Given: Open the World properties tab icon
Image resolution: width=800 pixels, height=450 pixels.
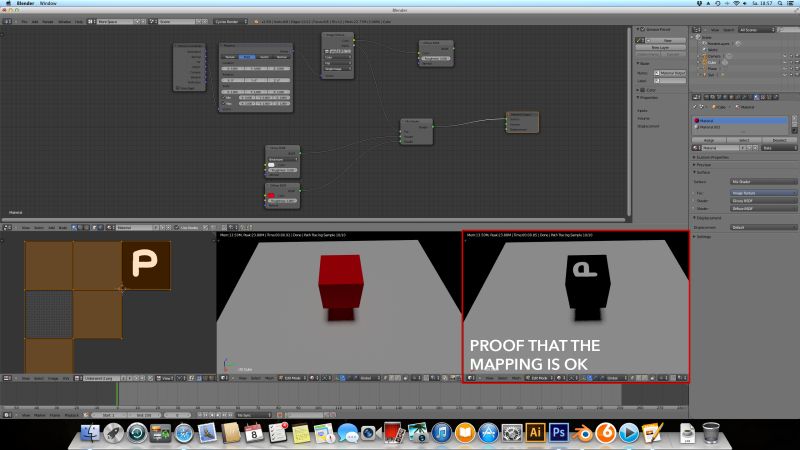Looking at the screenshot, I should point(726,97).
